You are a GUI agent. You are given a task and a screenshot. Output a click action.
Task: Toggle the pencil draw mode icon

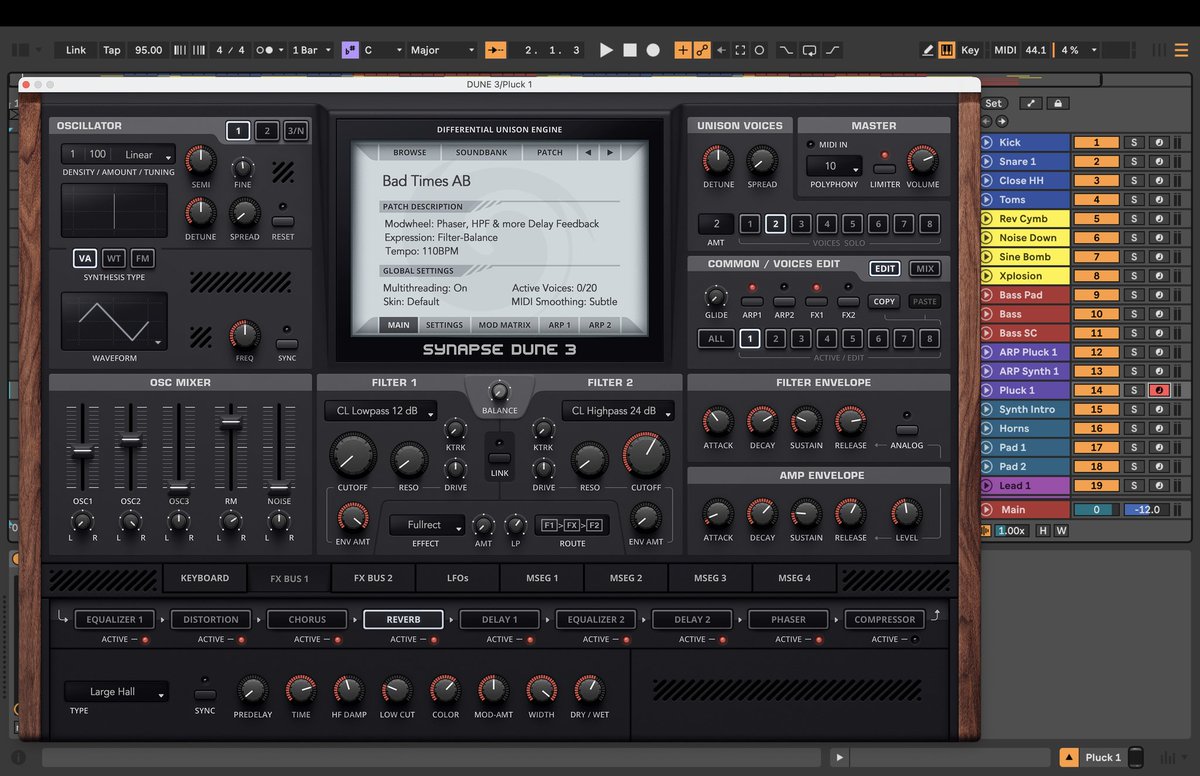(928, 50)
